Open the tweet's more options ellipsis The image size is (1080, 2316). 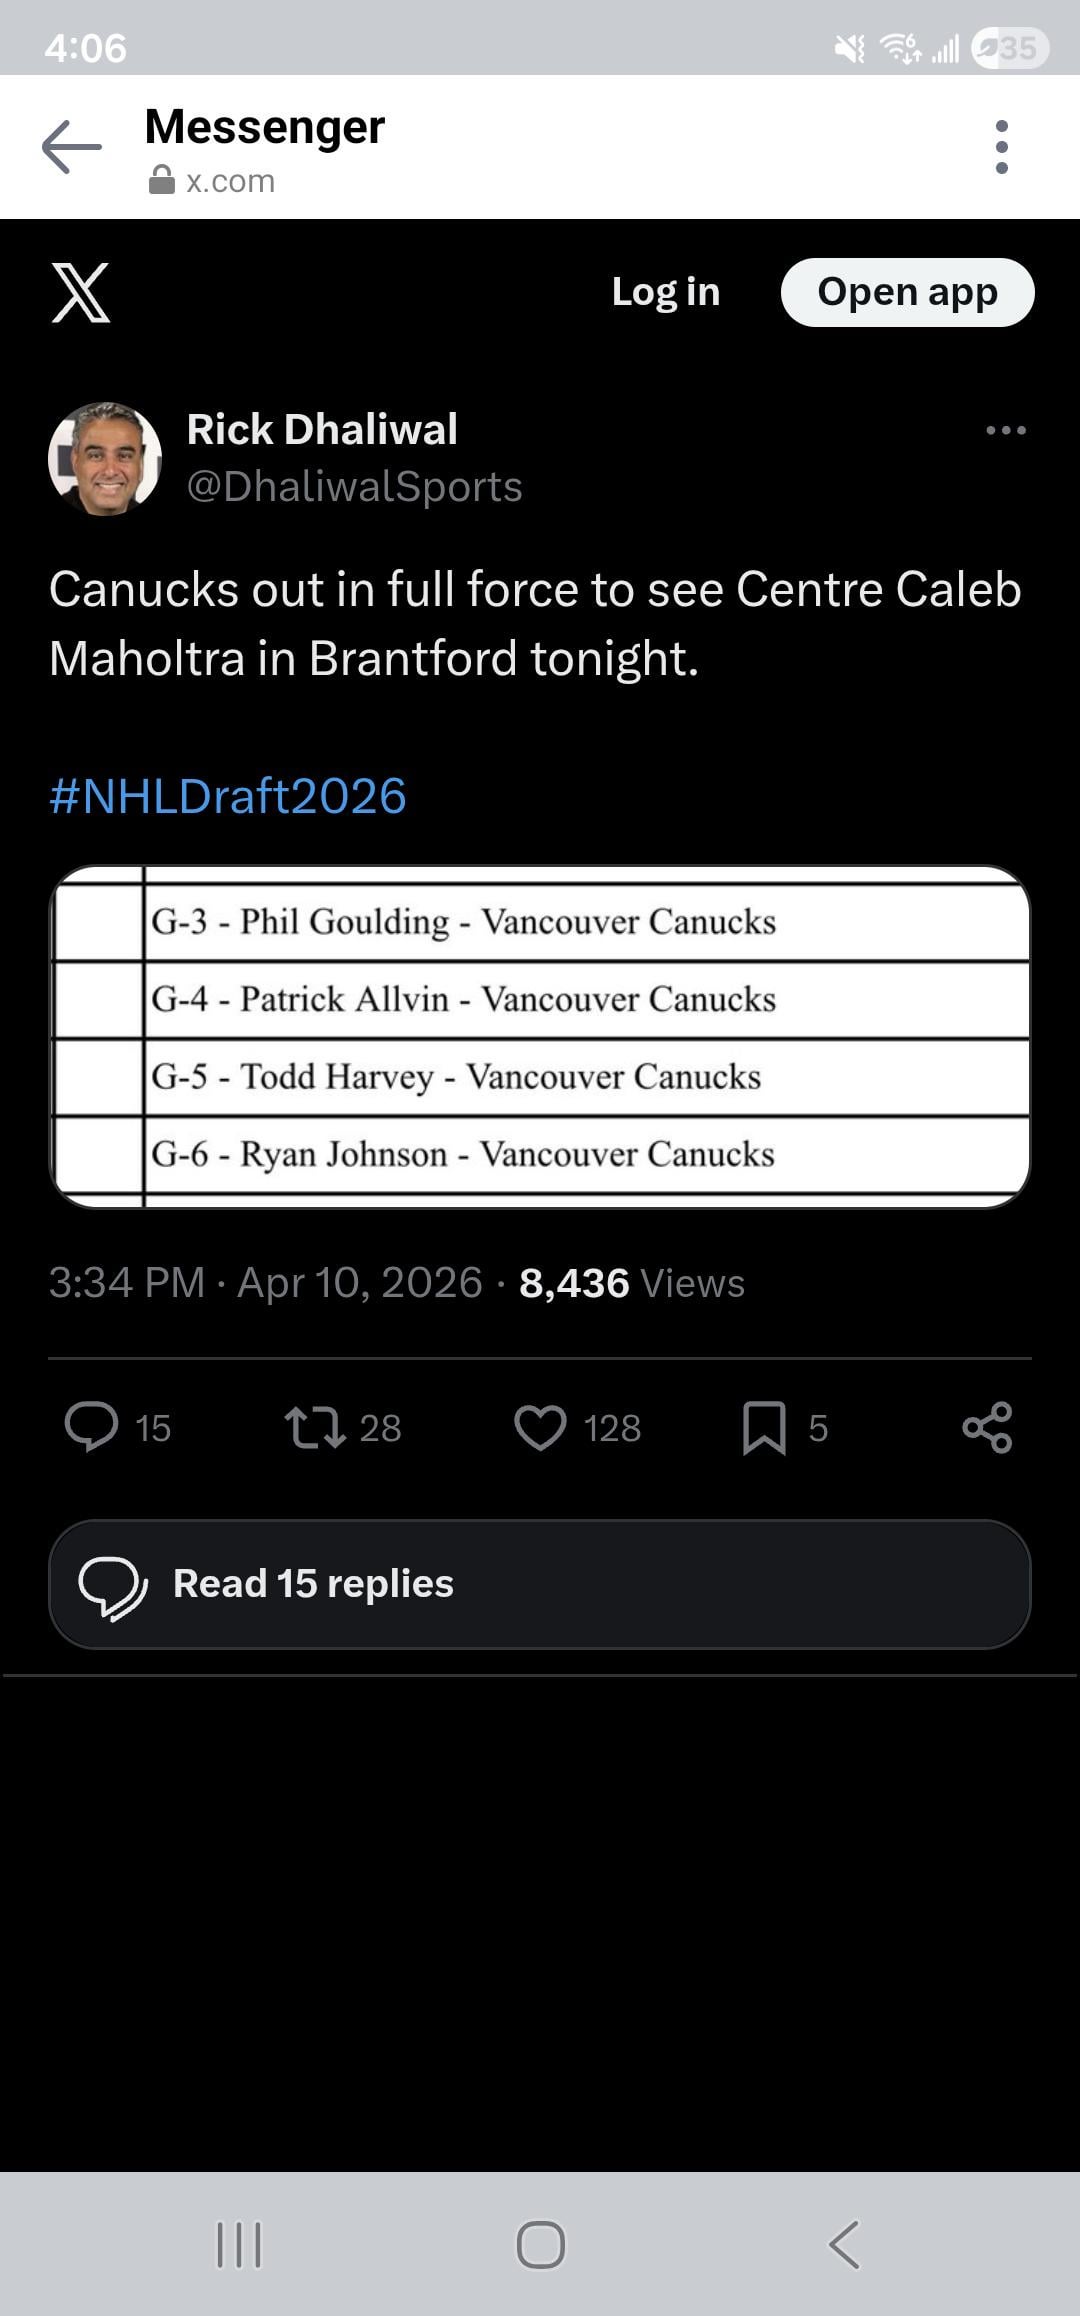point(1005,430)
